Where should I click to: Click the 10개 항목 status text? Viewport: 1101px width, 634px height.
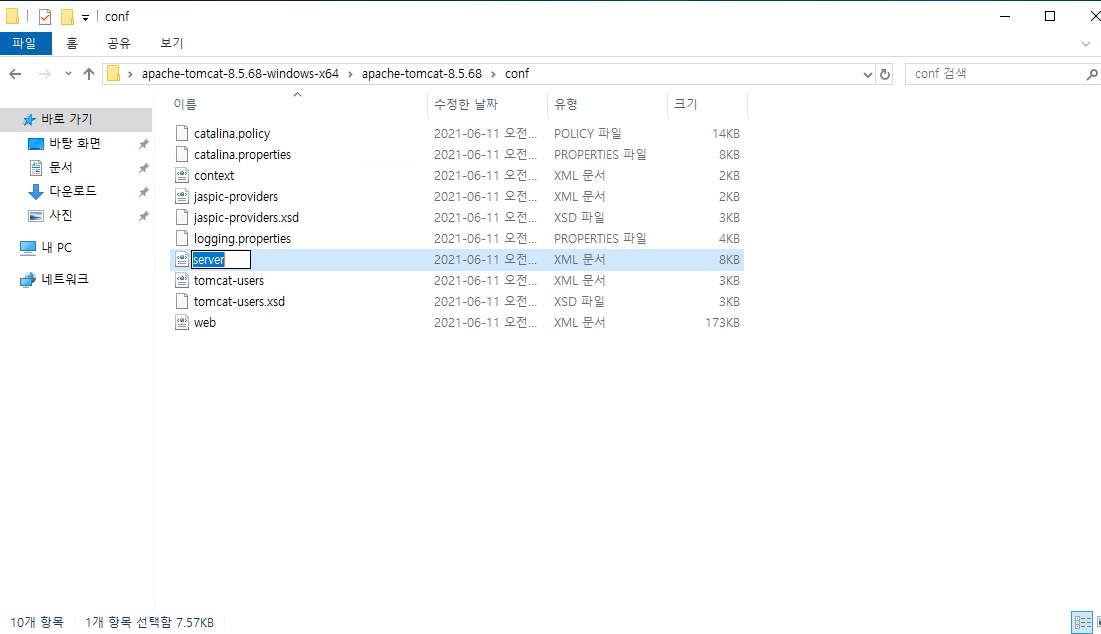pyautogui.click(x=37, y=622)
